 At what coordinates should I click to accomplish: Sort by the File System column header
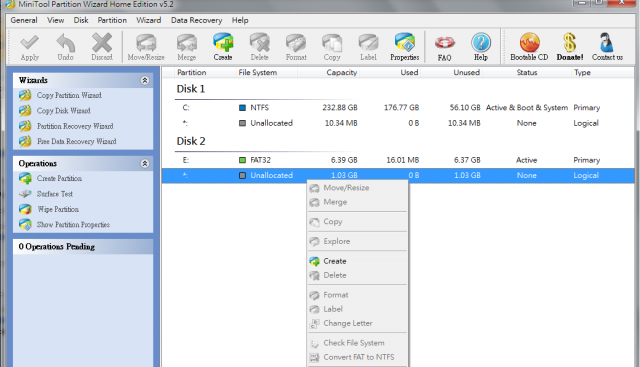pos(258,72)
